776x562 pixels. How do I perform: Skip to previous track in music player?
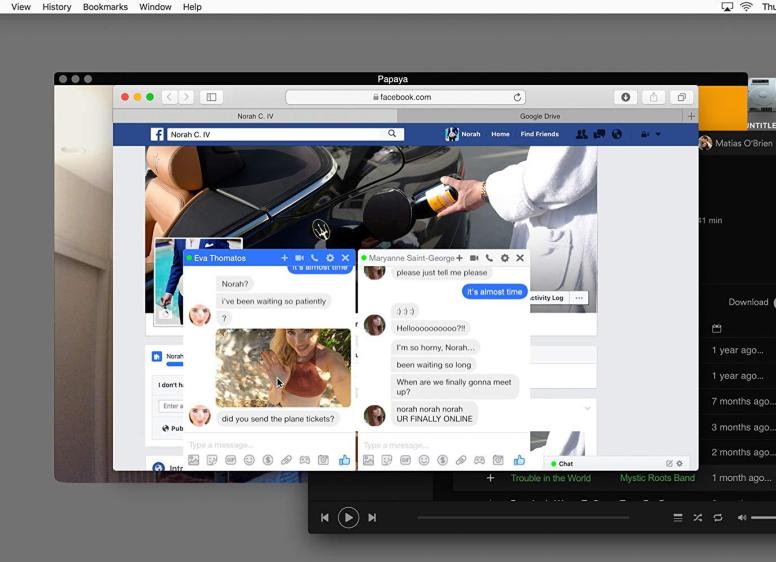[325, 517]
